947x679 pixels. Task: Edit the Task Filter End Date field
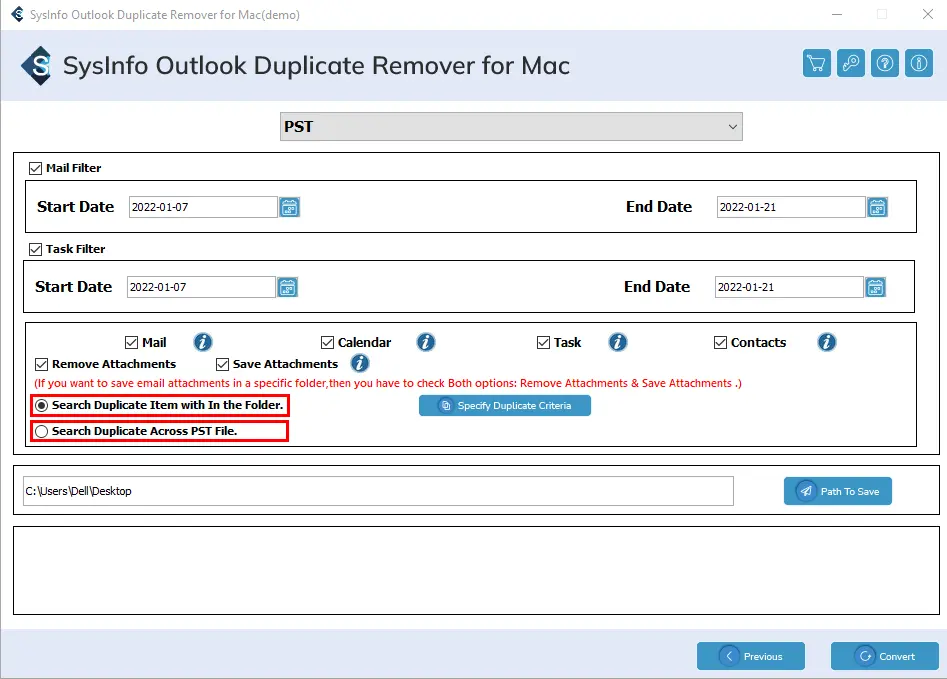pyautogui.click(x=789, y=287)
